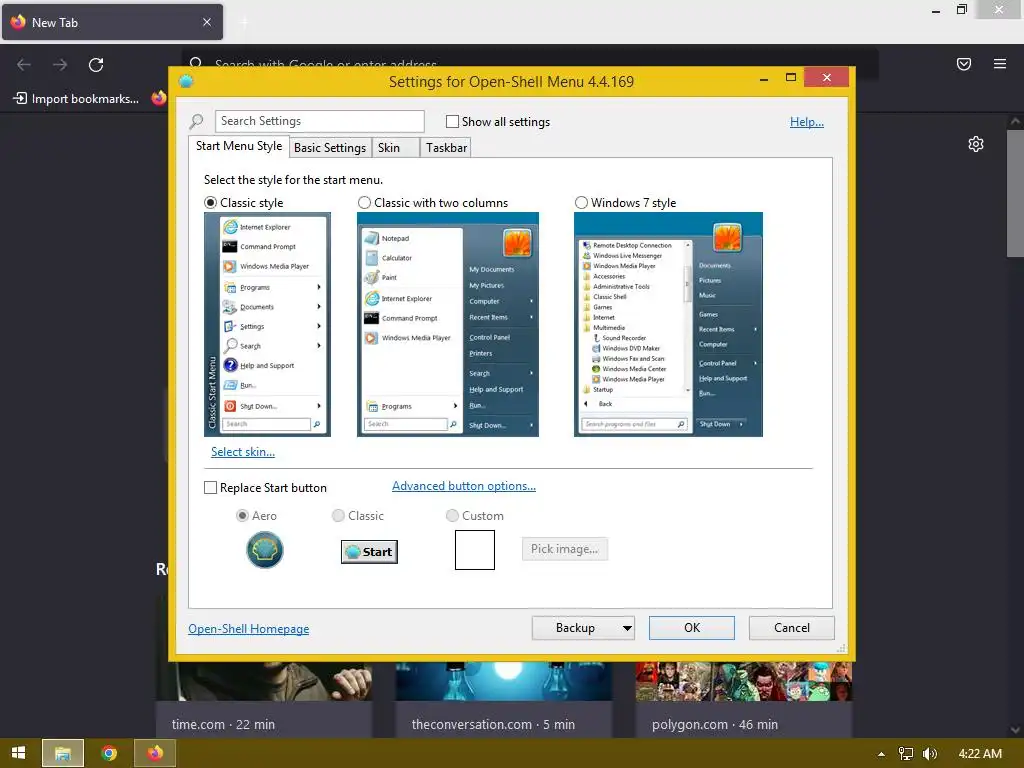
Task: Click the two-column style preview image
Action: point(448,325)
